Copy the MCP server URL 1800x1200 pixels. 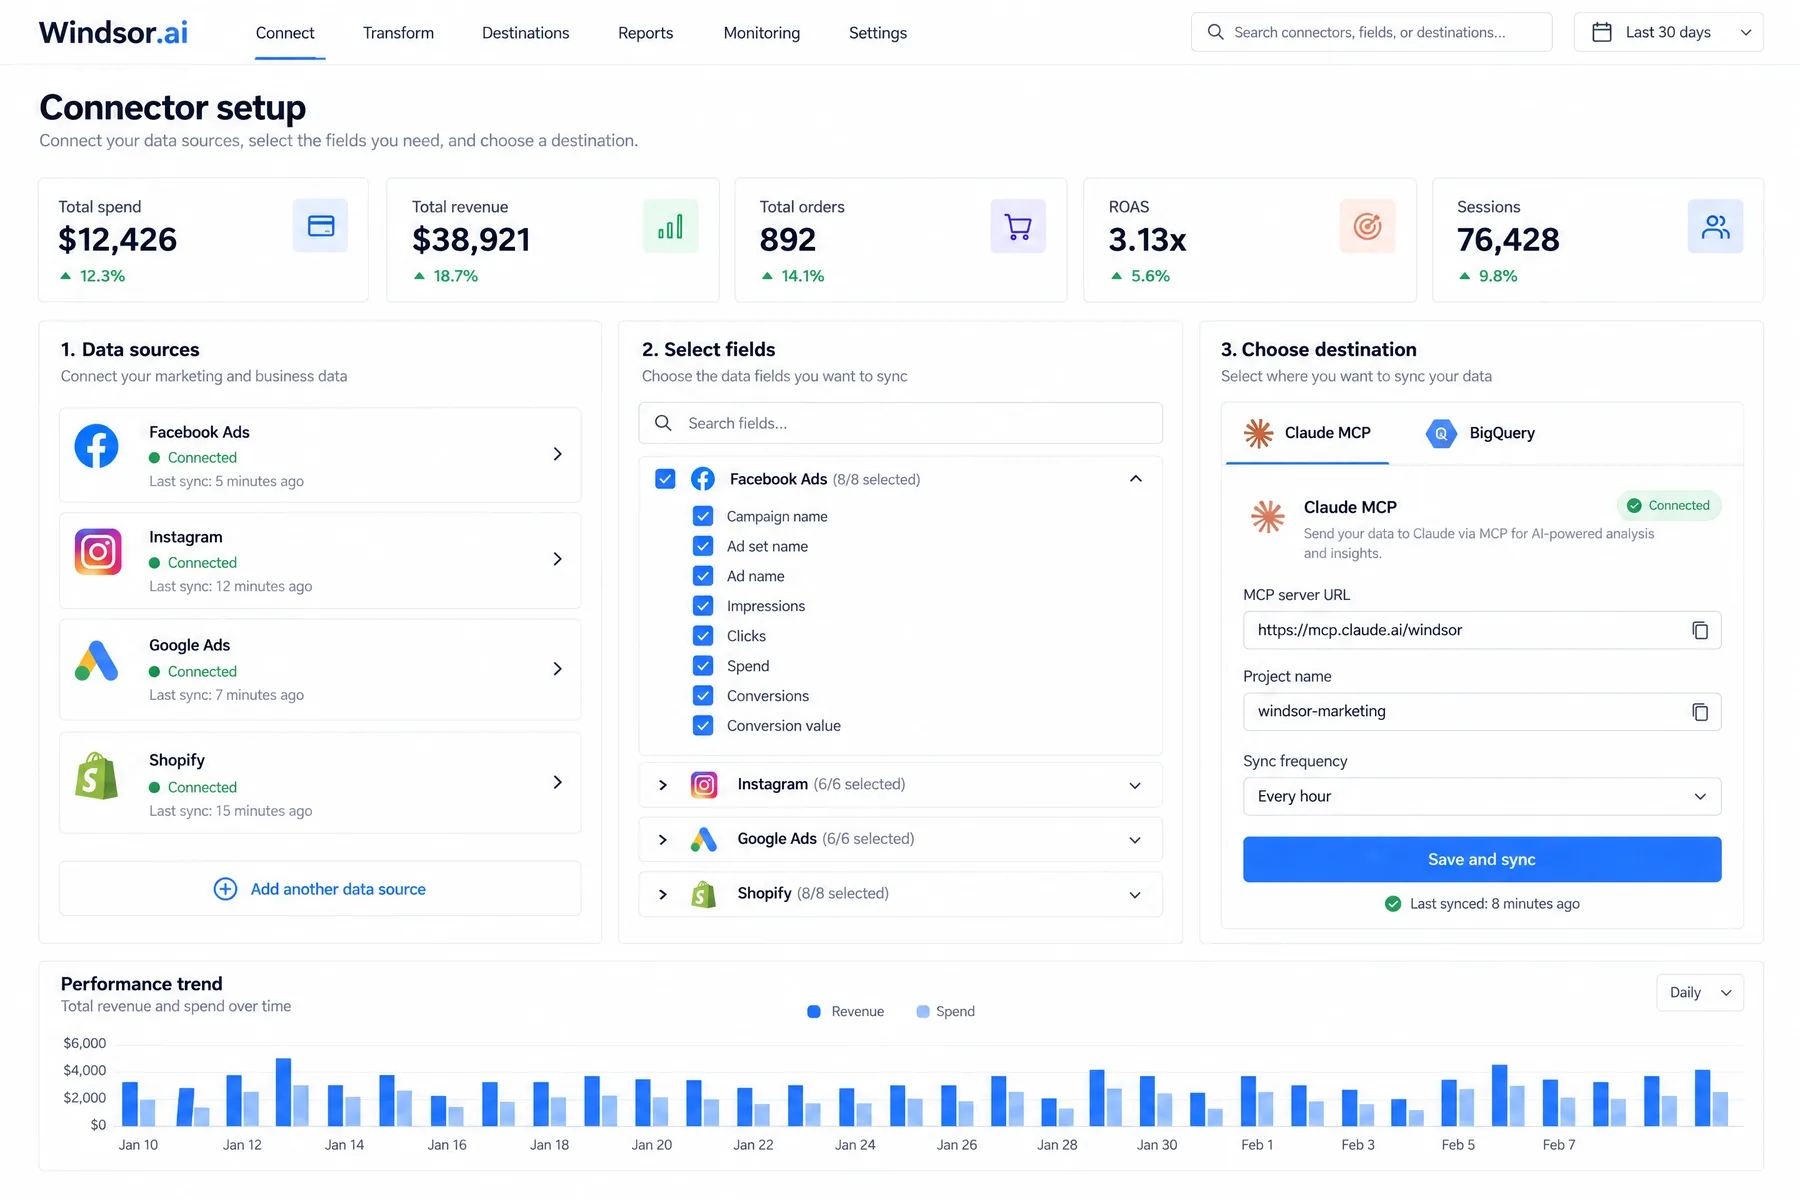click(x=1700, y=630)
